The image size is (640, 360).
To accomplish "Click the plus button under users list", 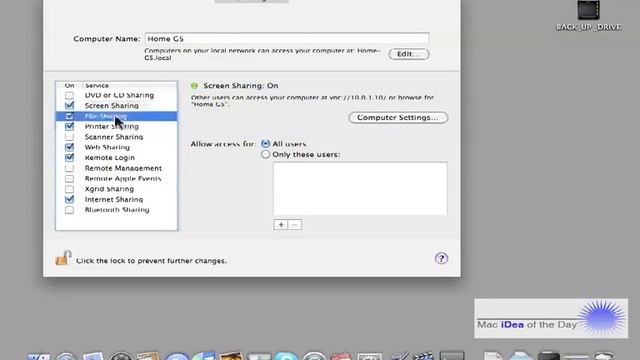I will [x=281, y=224].
